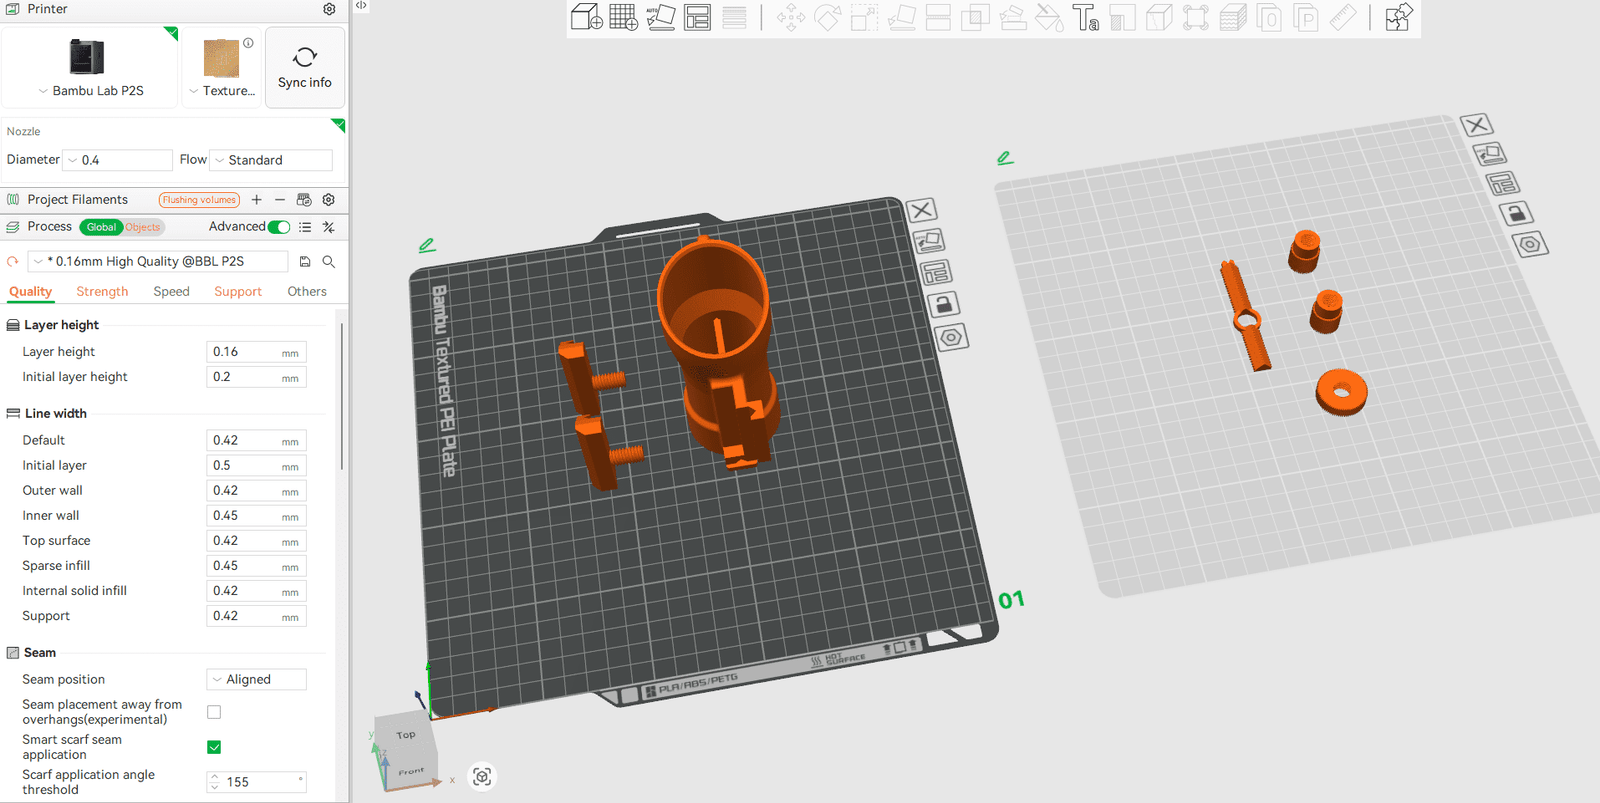Switch to the Strength tab
The height and width of the screenshot is (803, 1600).
click(x=102, y=292)
